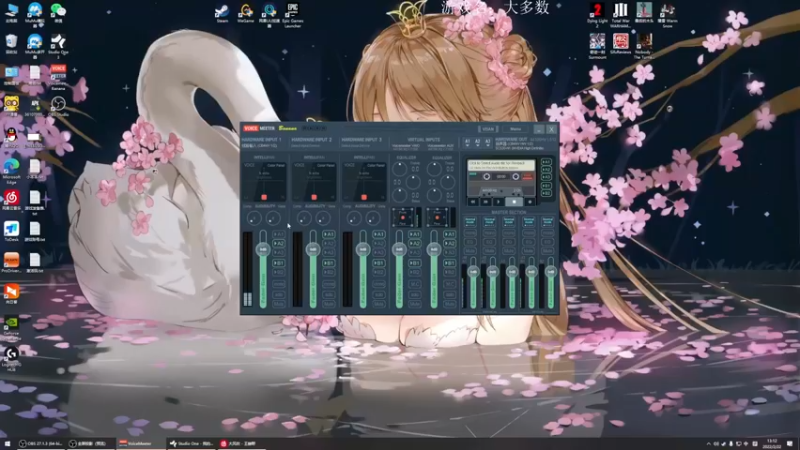Image resolution: width=800 pixels, height=450 pixels.
Task: Fast-forward the cassette recorder
Action: click(486, 202)
